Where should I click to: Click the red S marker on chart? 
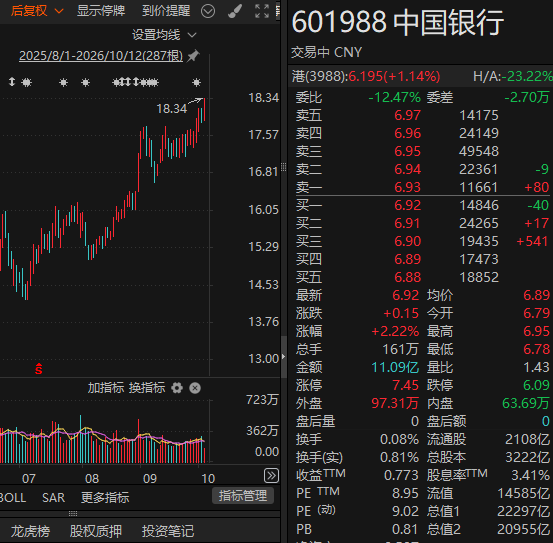(x=38, y=369)
